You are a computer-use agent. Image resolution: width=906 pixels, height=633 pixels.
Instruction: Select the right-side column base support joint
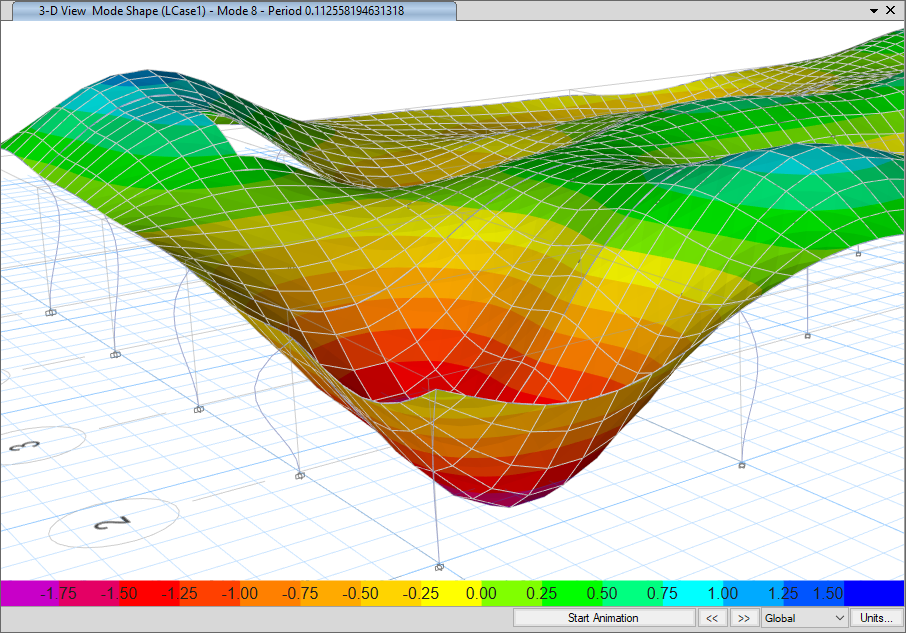(742, 465)
